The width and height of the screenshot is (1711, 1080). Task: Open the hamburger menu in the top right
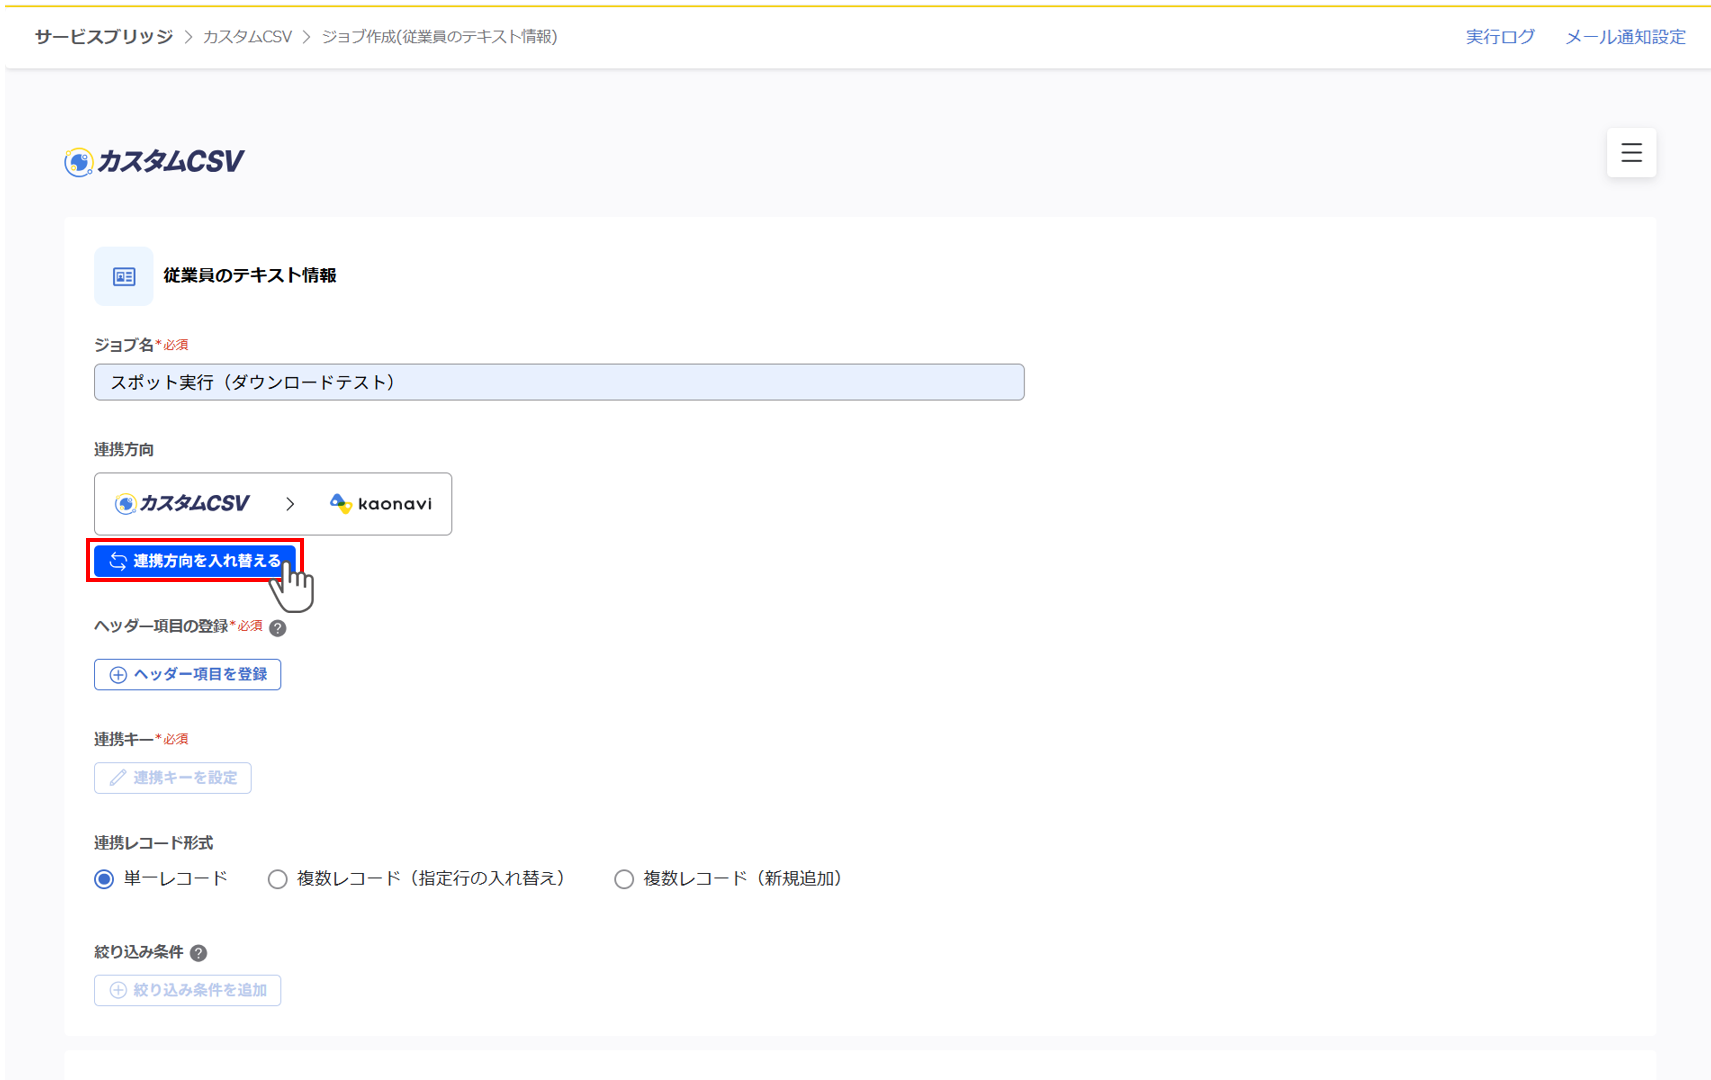coord(1631,153)
